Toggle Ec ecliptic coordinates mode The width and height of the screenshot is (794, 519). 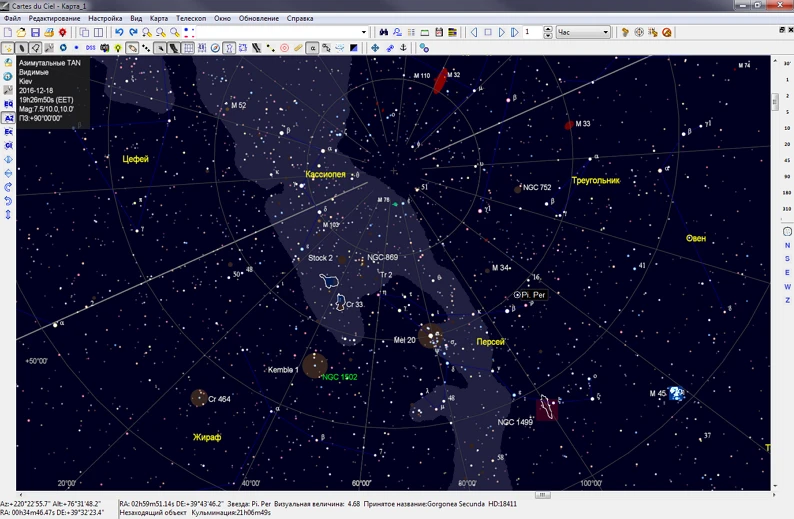click(8, 132)
